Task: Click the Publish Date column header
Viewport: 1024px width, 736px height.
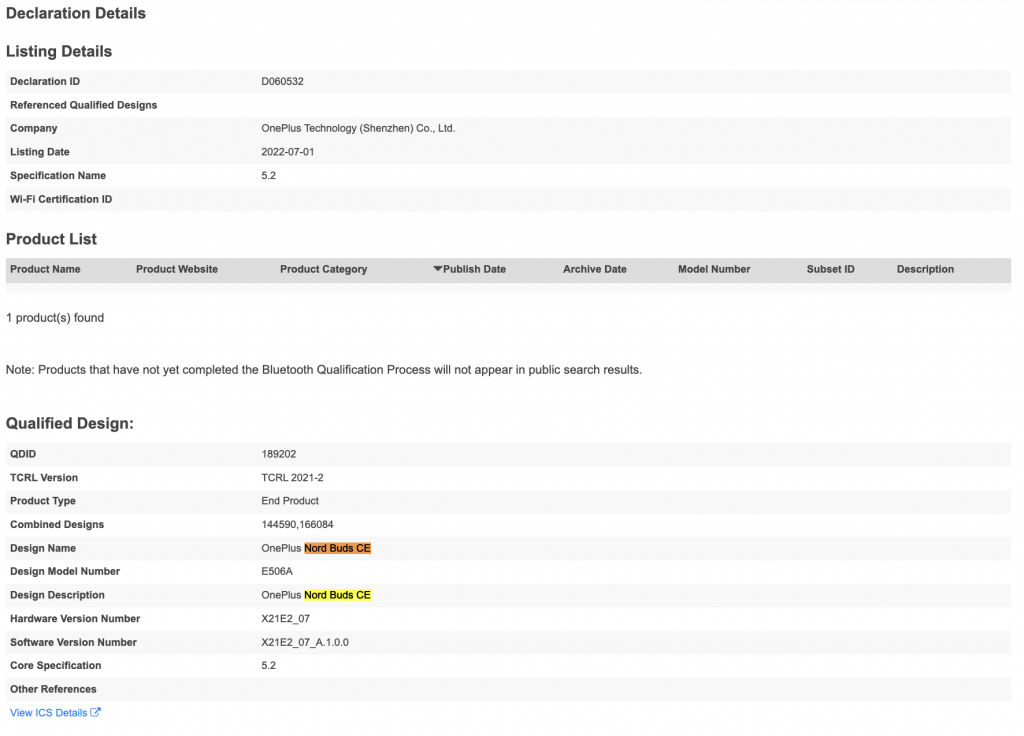Action: [474, 269]
